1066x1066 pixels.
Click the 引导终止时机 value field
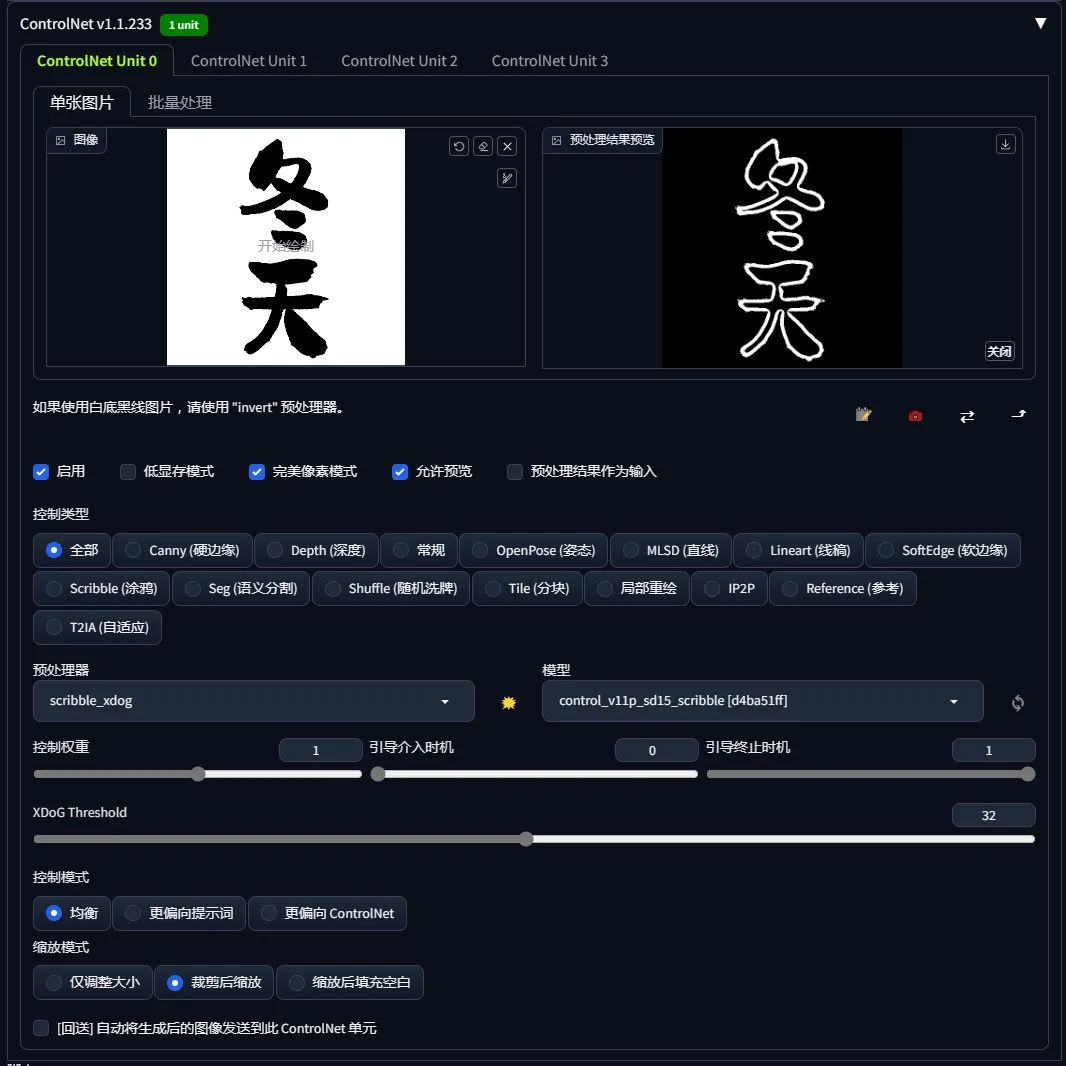(993, 750)
